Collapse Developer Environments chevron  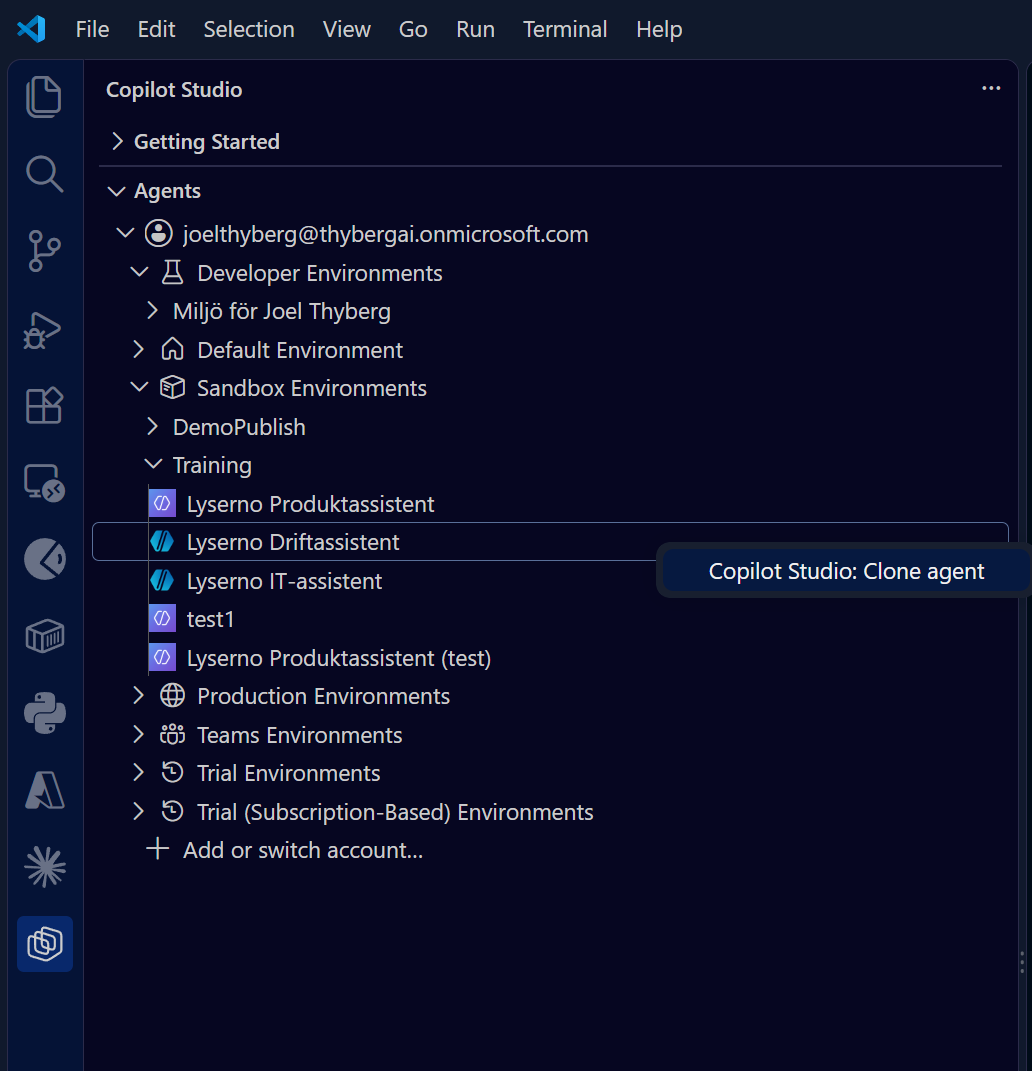click(x=139, y=272)
